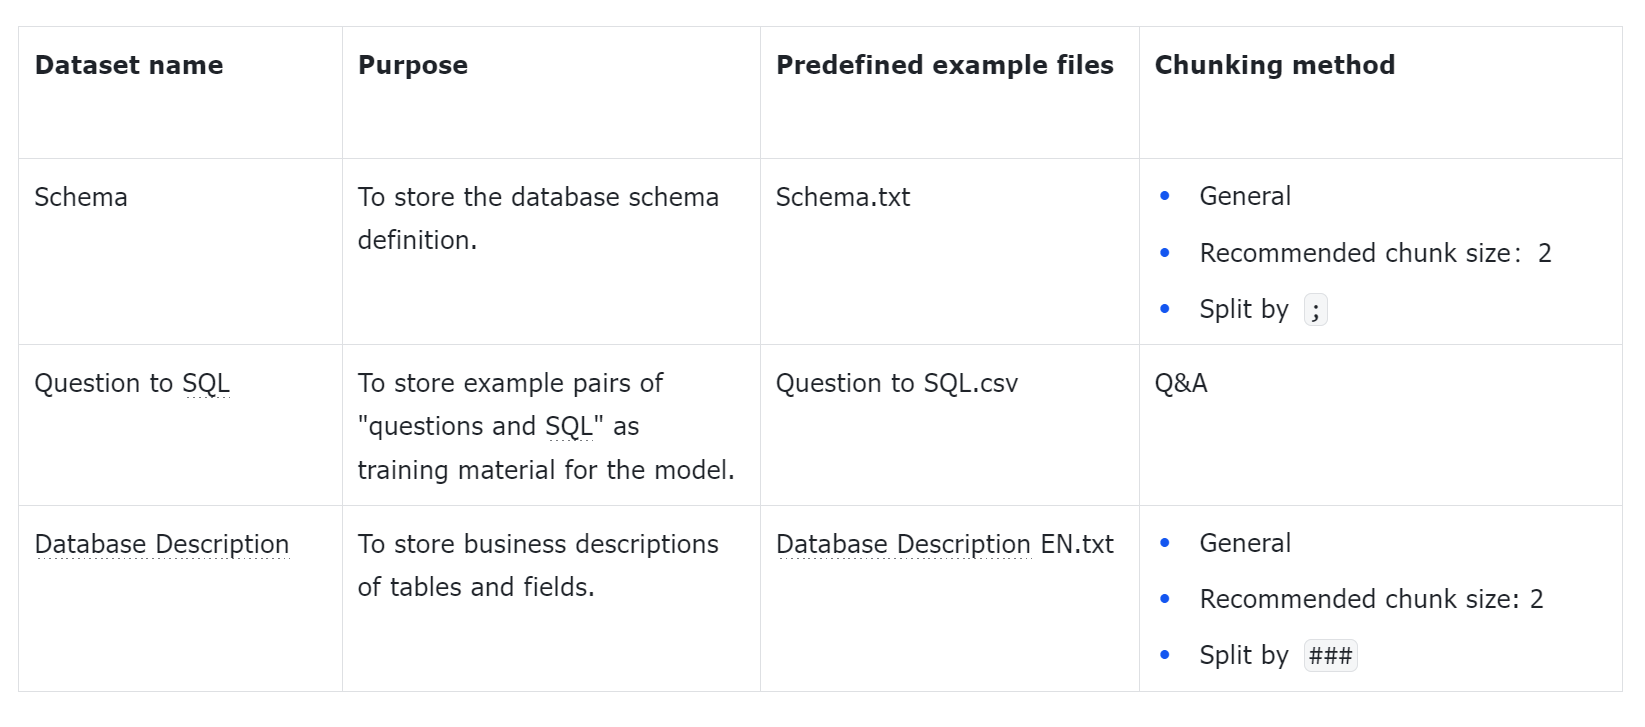Click "General" bullet in Database Description row

[x=1245, y=543]
